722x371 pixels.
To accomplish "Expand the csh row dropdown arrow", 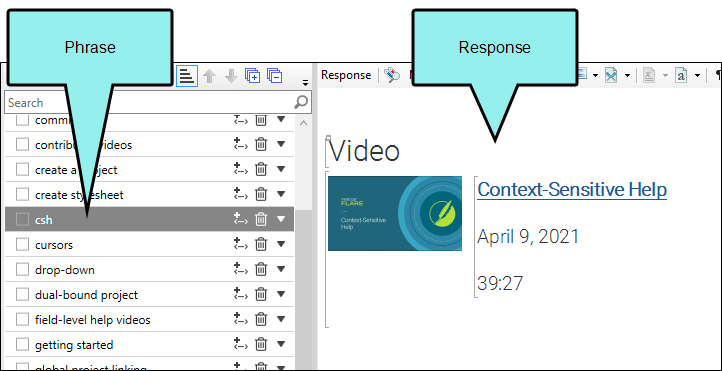I will click(281, 219).
